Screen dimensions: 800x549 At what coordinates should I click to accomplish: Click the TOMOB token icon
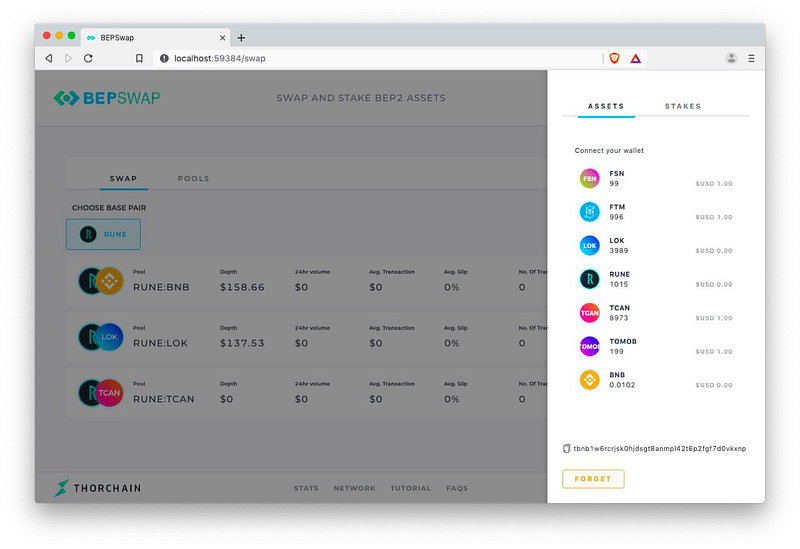coord(589,346)
